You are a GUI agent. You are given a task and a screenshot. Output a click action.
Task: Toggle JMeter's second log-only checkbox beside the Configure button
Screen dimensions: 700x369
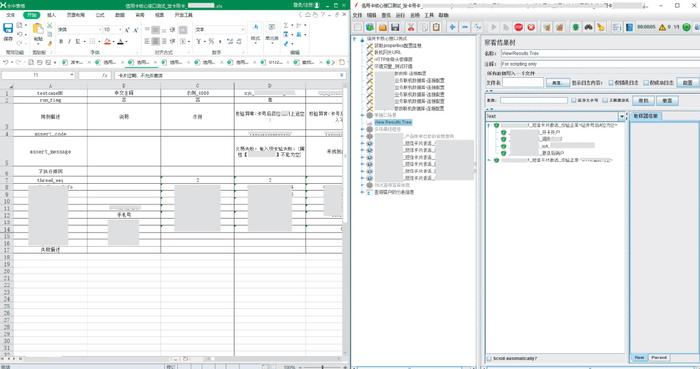click(x=646, y=83)
